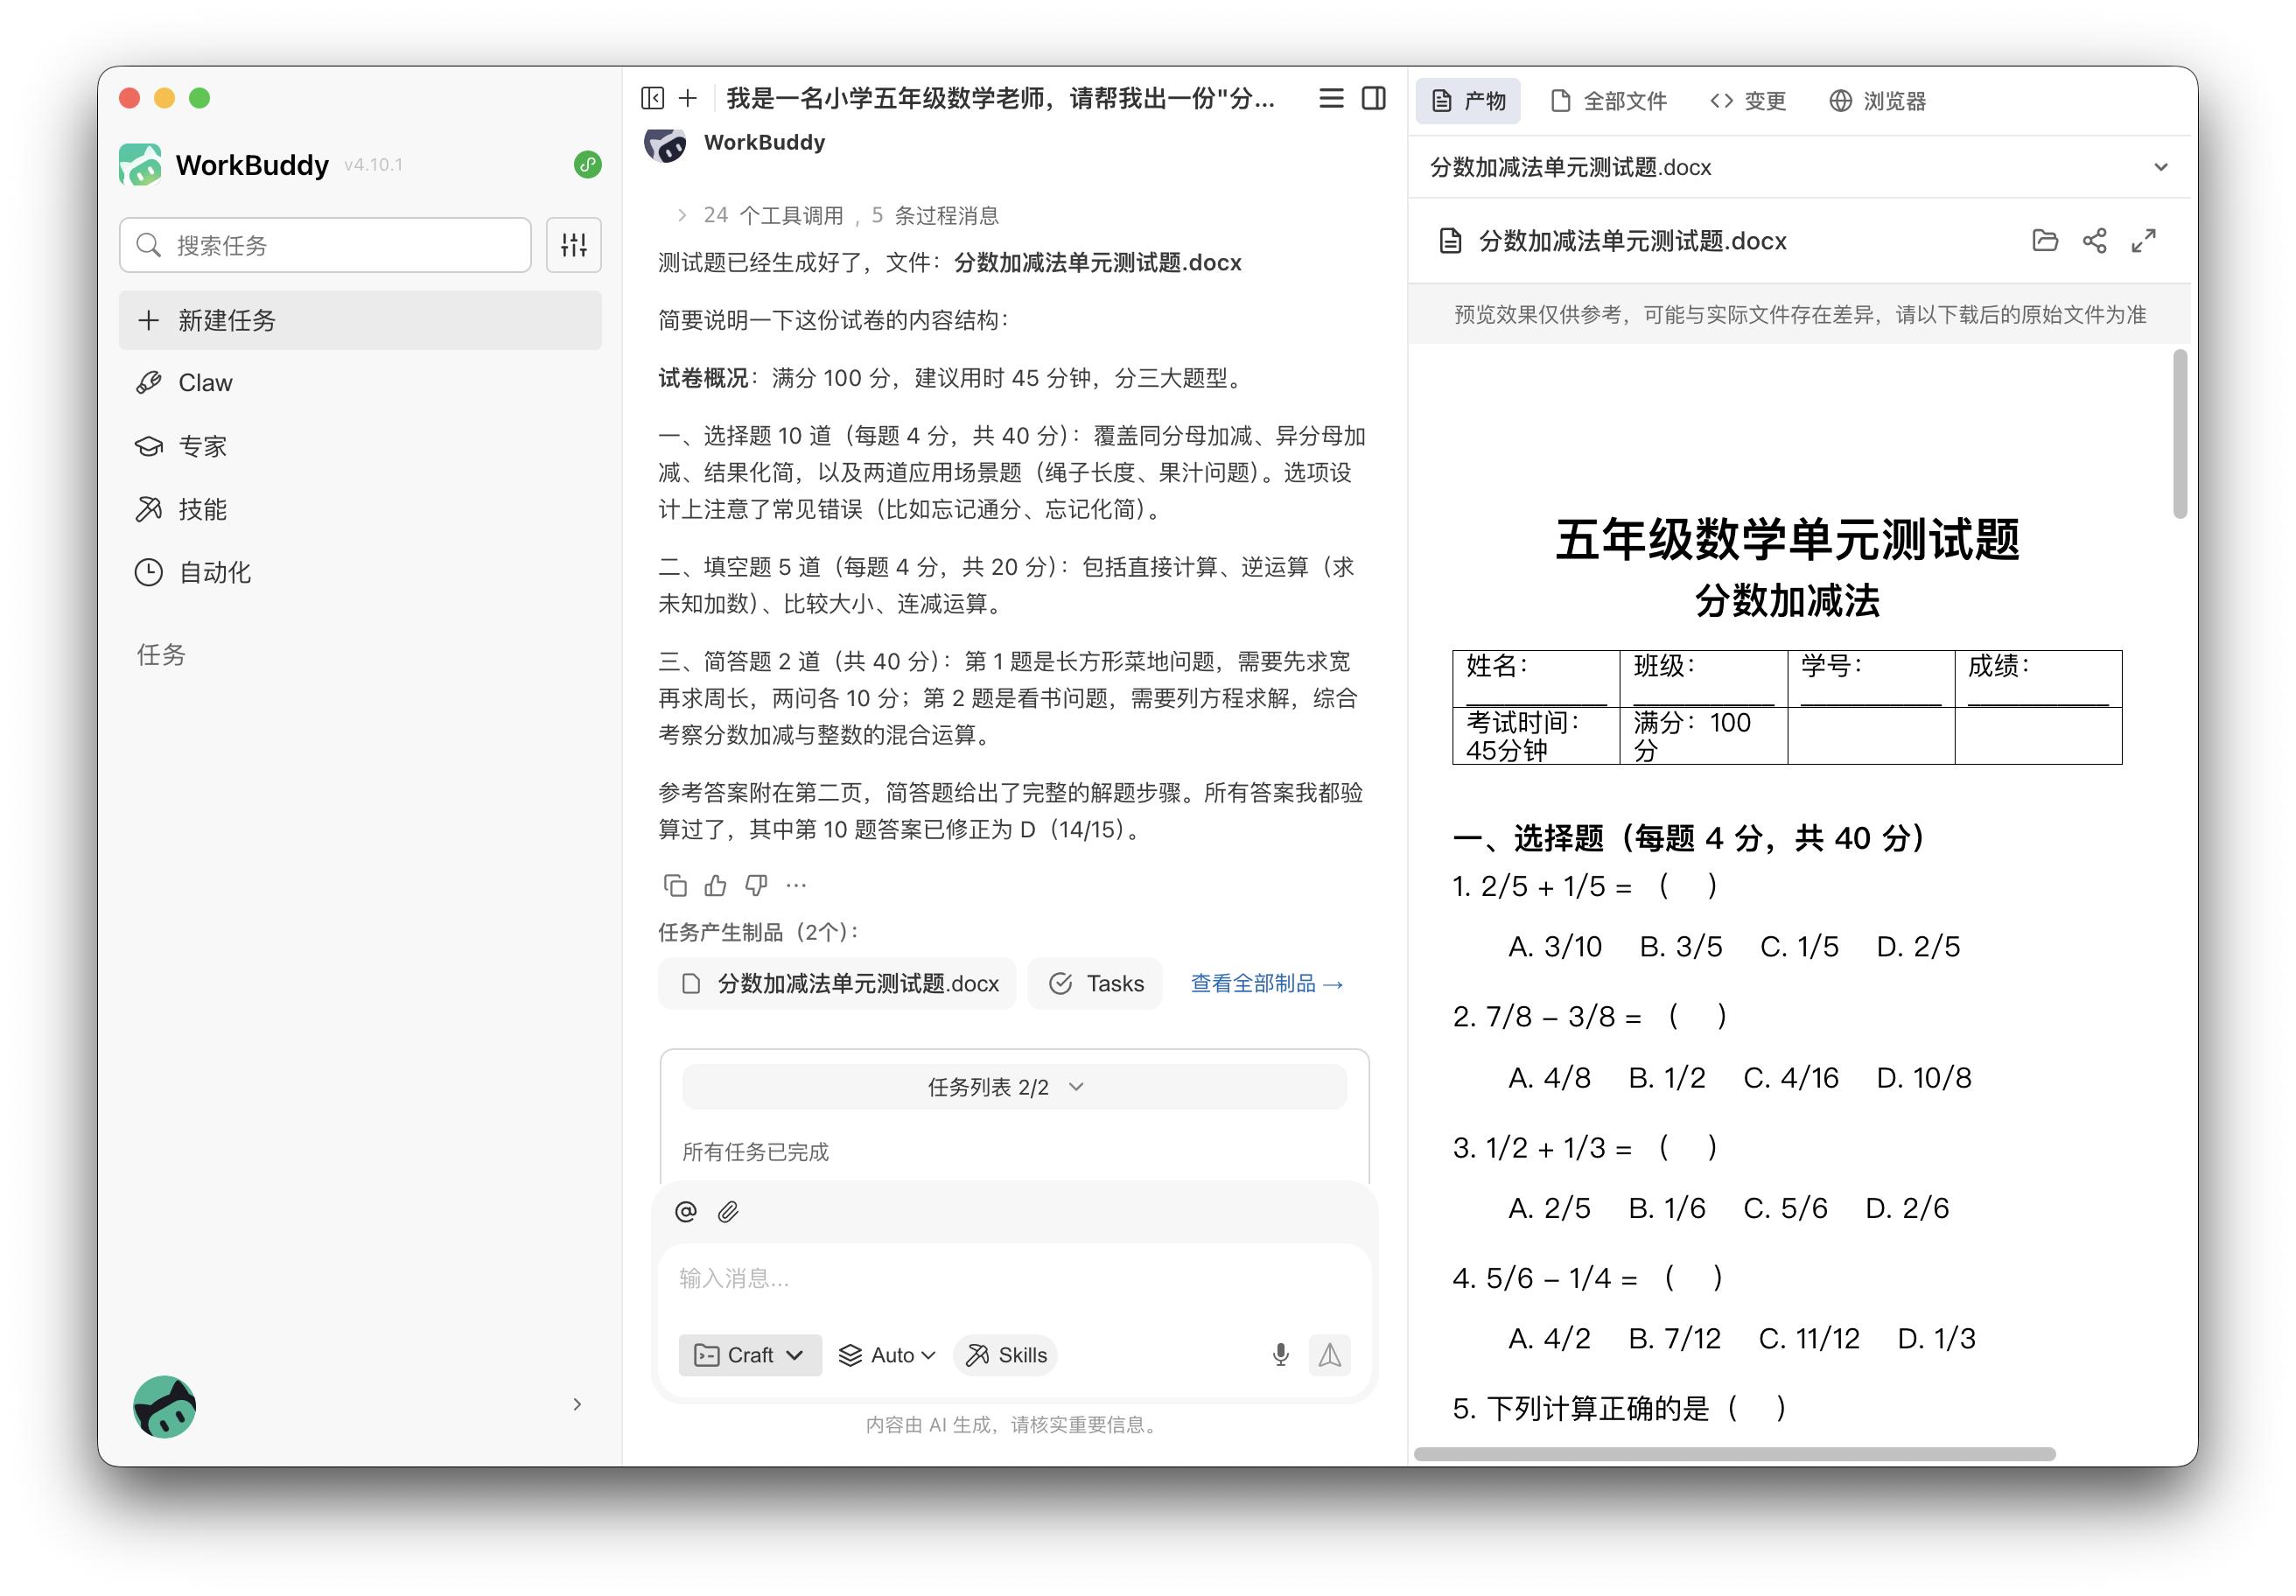Click the @ mention icon above input
This screenshot has height=1596, width=2296.
685,1211
